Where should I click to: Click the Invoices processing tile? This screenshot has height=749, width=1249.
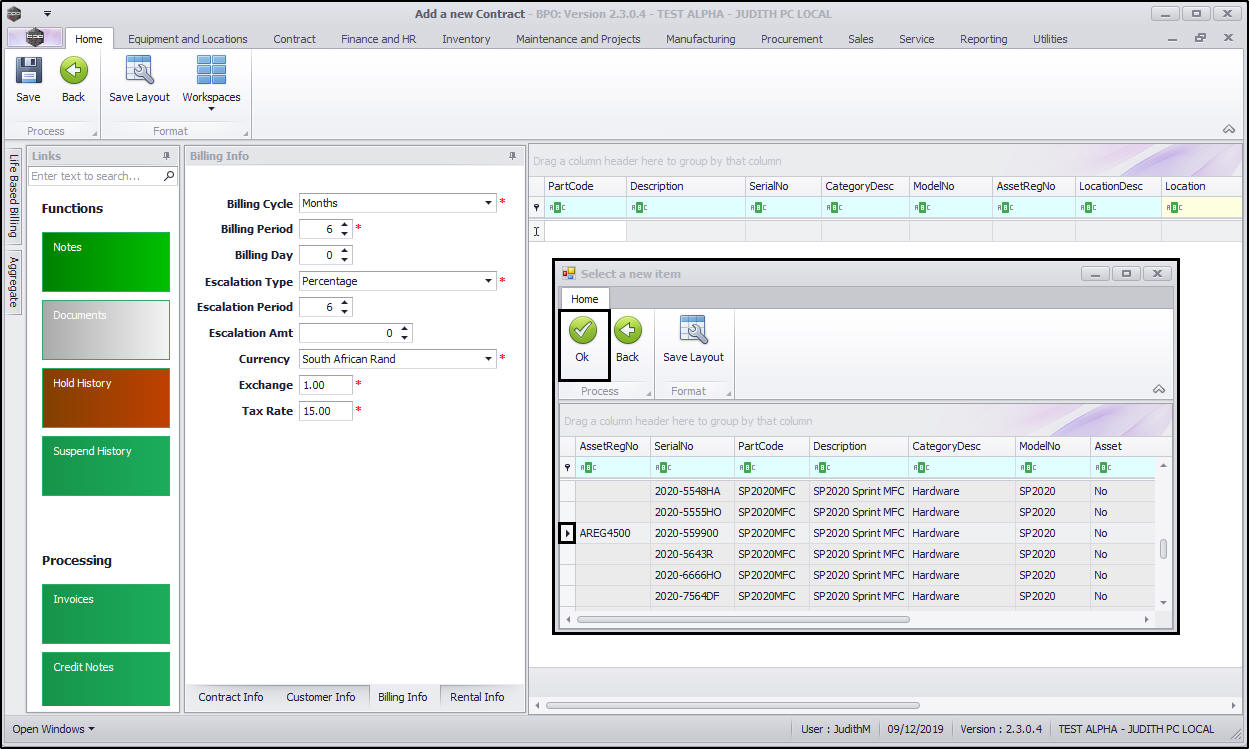[106, 614]
